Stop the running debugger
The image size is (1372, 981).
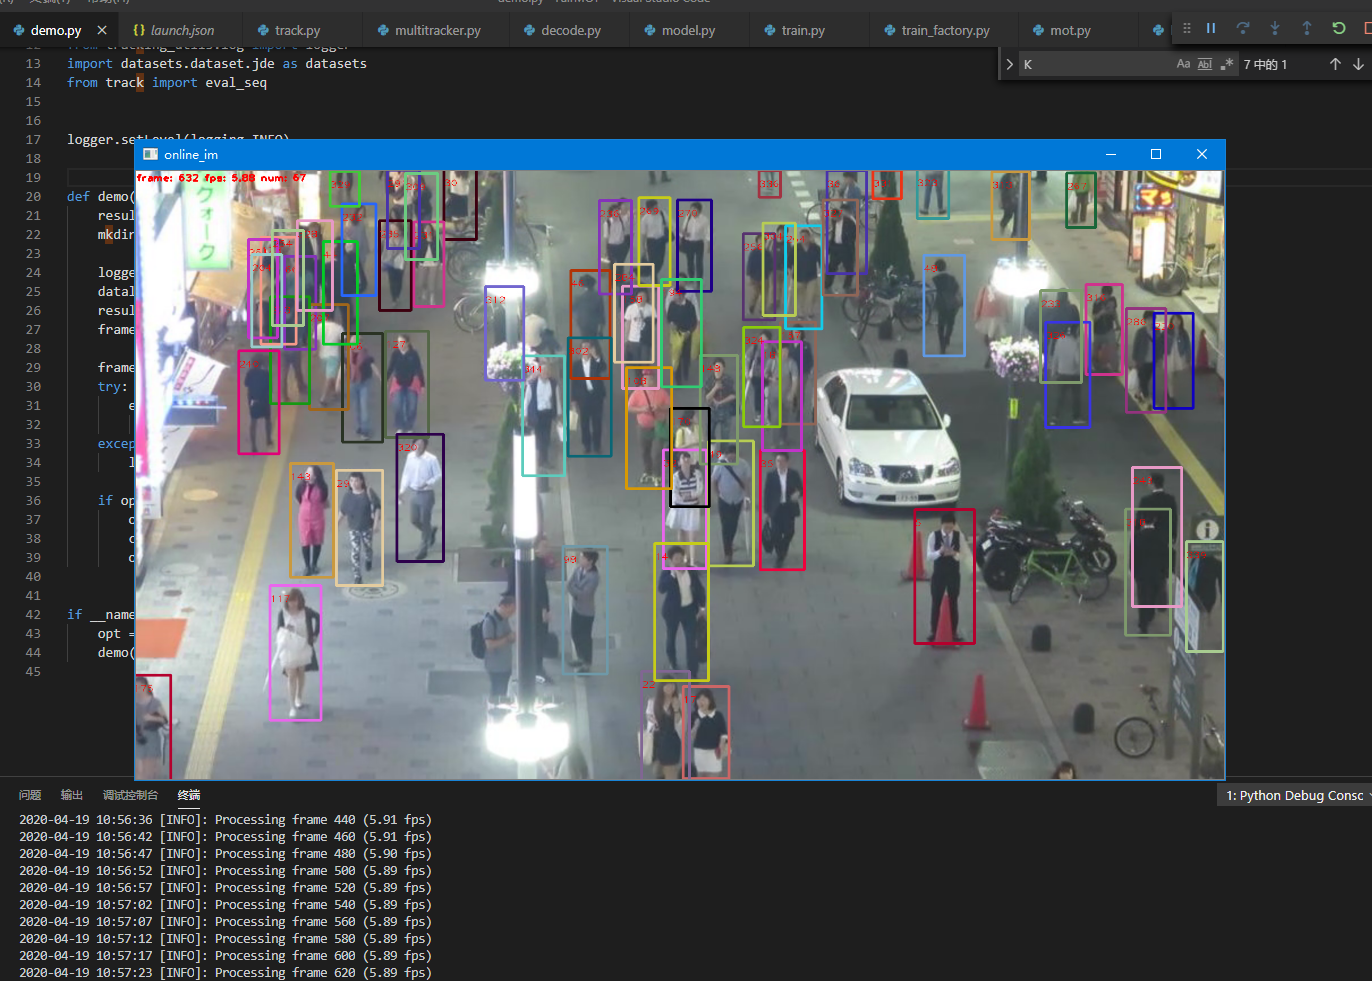pyautogui.click(x=1366, y=28)
